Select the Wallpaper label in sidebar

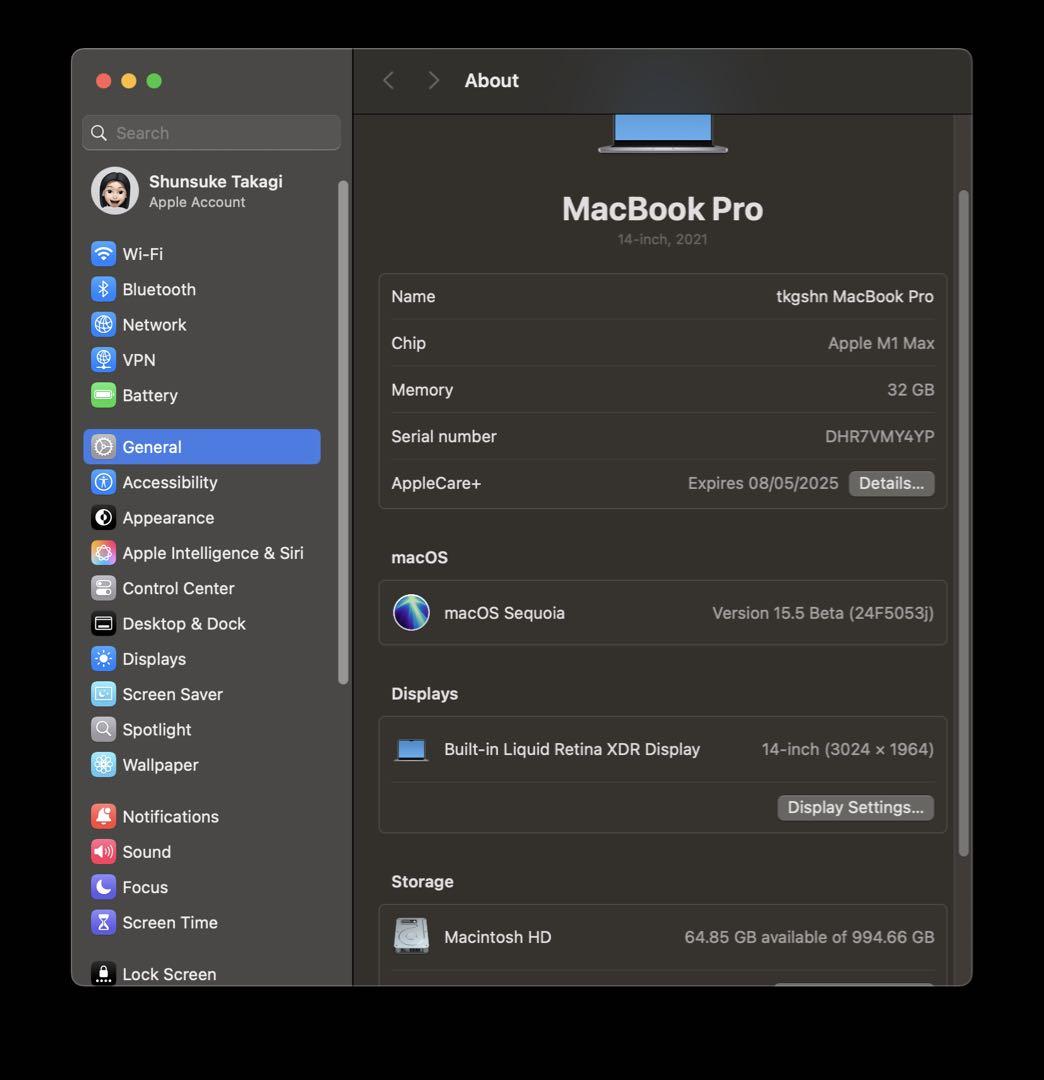tap(160, 765)
